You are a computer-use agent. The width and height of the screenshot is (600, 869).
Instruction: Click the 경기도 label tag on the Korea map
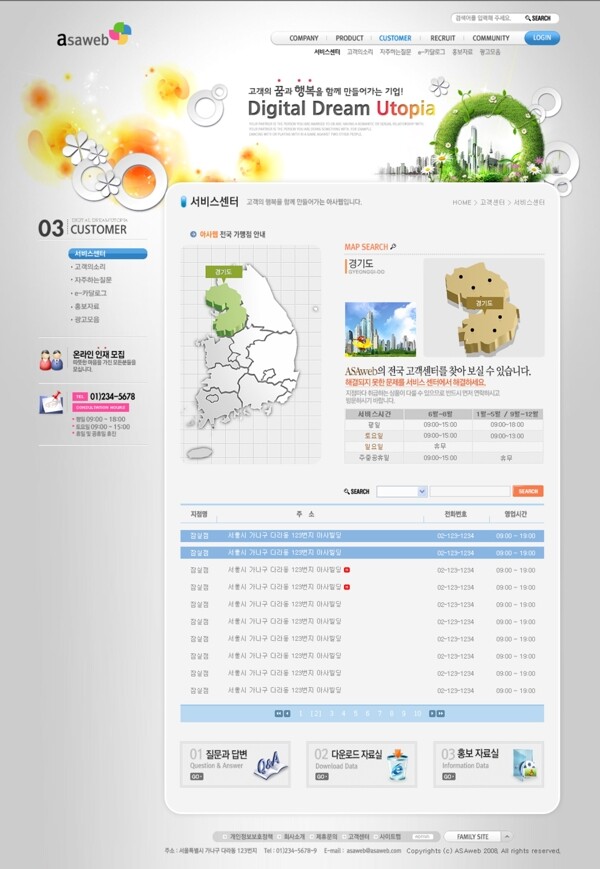tap(224, 272)
